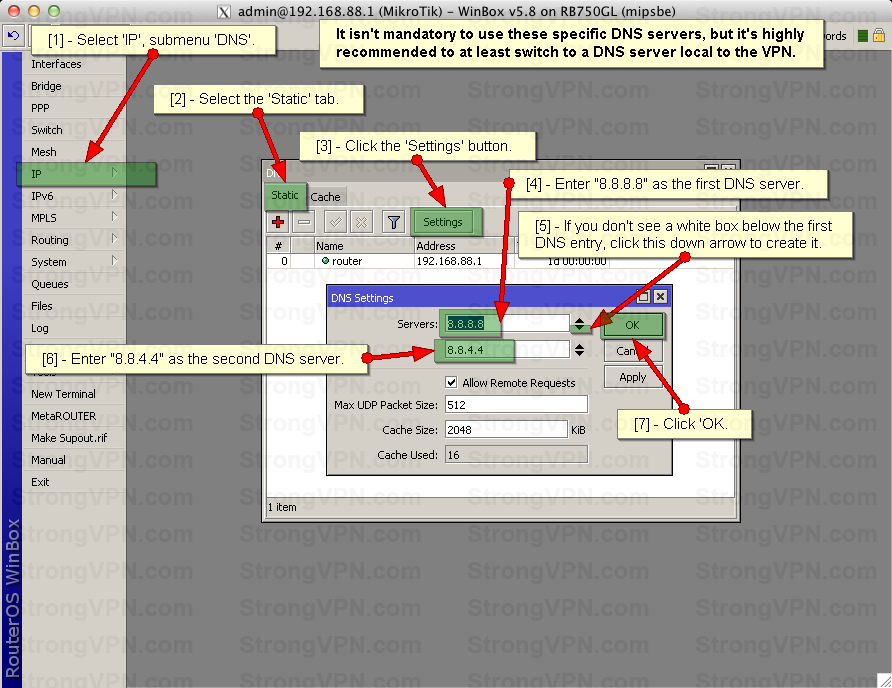Click the undo arrow icon in WinBox toolbar
The image size is (892, 688).
(13, 36)
